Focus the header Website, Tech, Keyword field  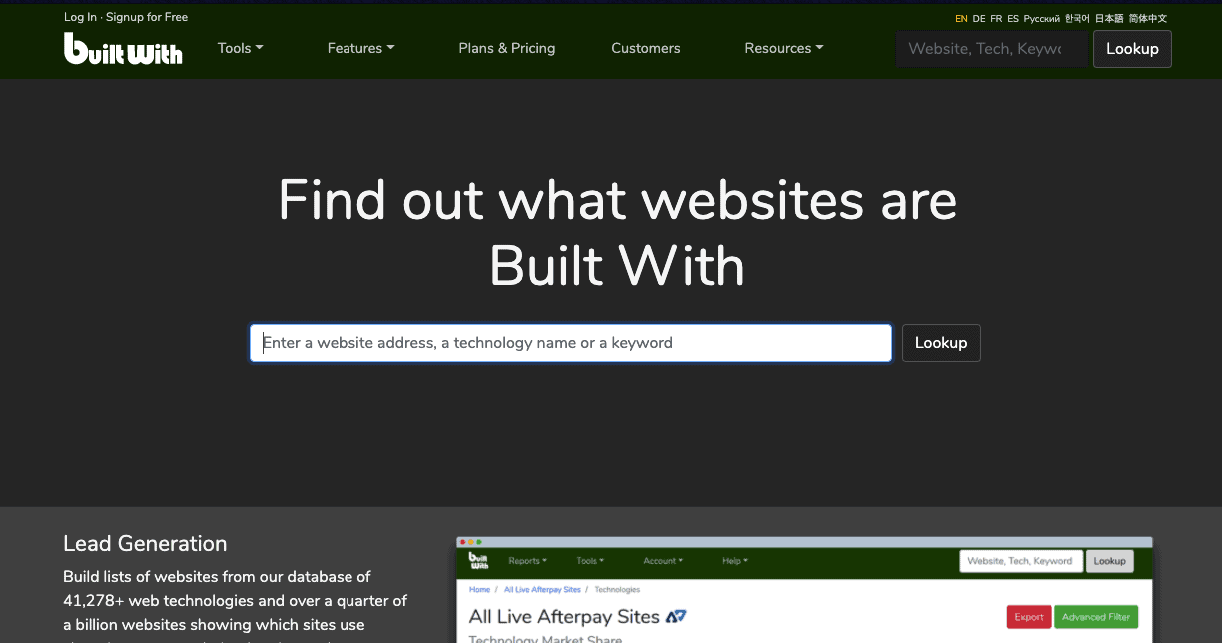click(x=991, y=48)
